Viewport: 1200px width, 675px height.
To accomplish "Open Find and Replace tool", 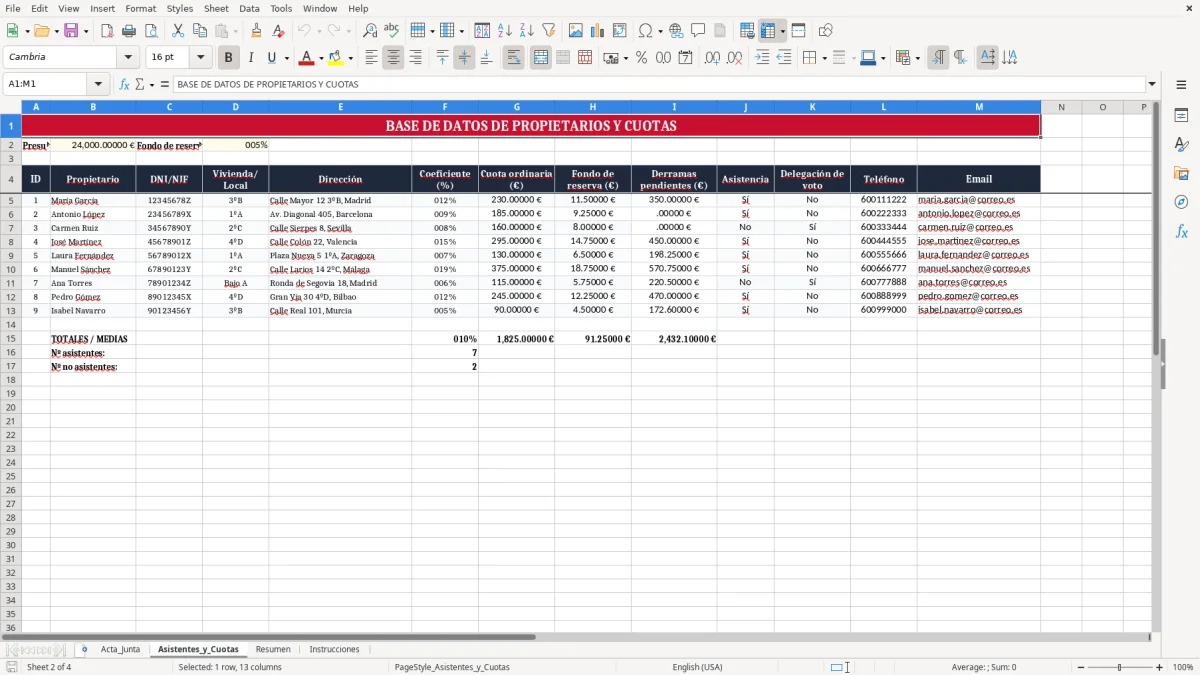I will 370,31.
